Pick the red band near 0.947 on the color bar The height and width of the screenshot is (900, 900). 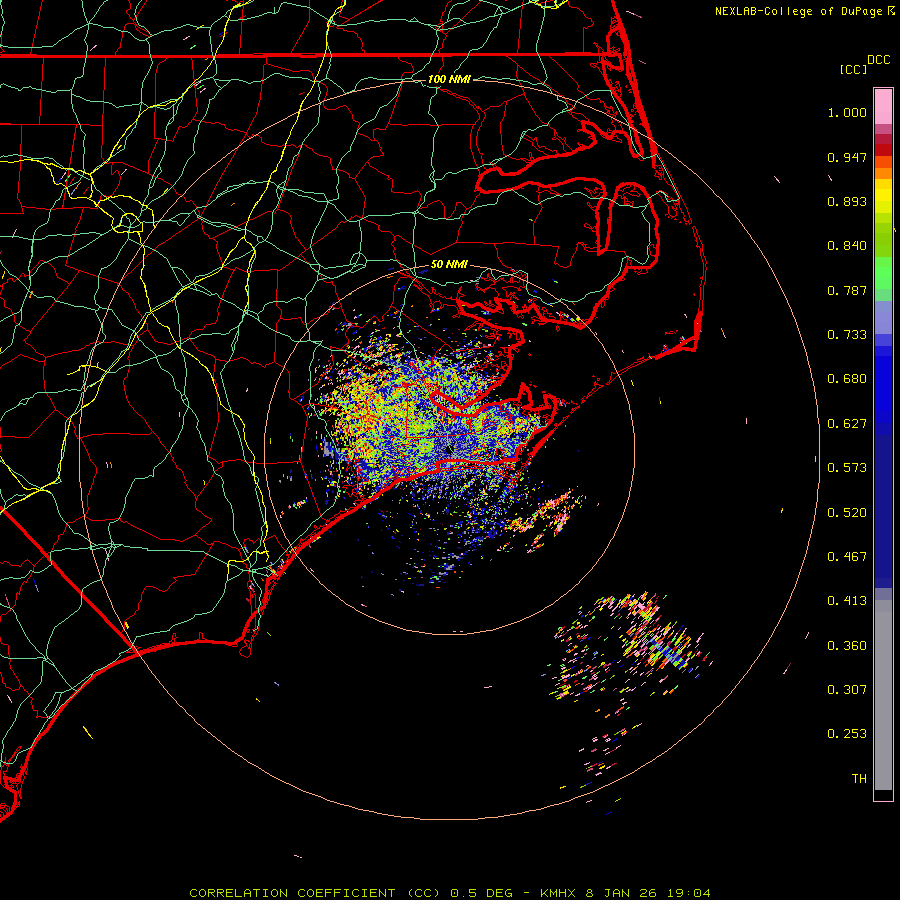(883, 150)
